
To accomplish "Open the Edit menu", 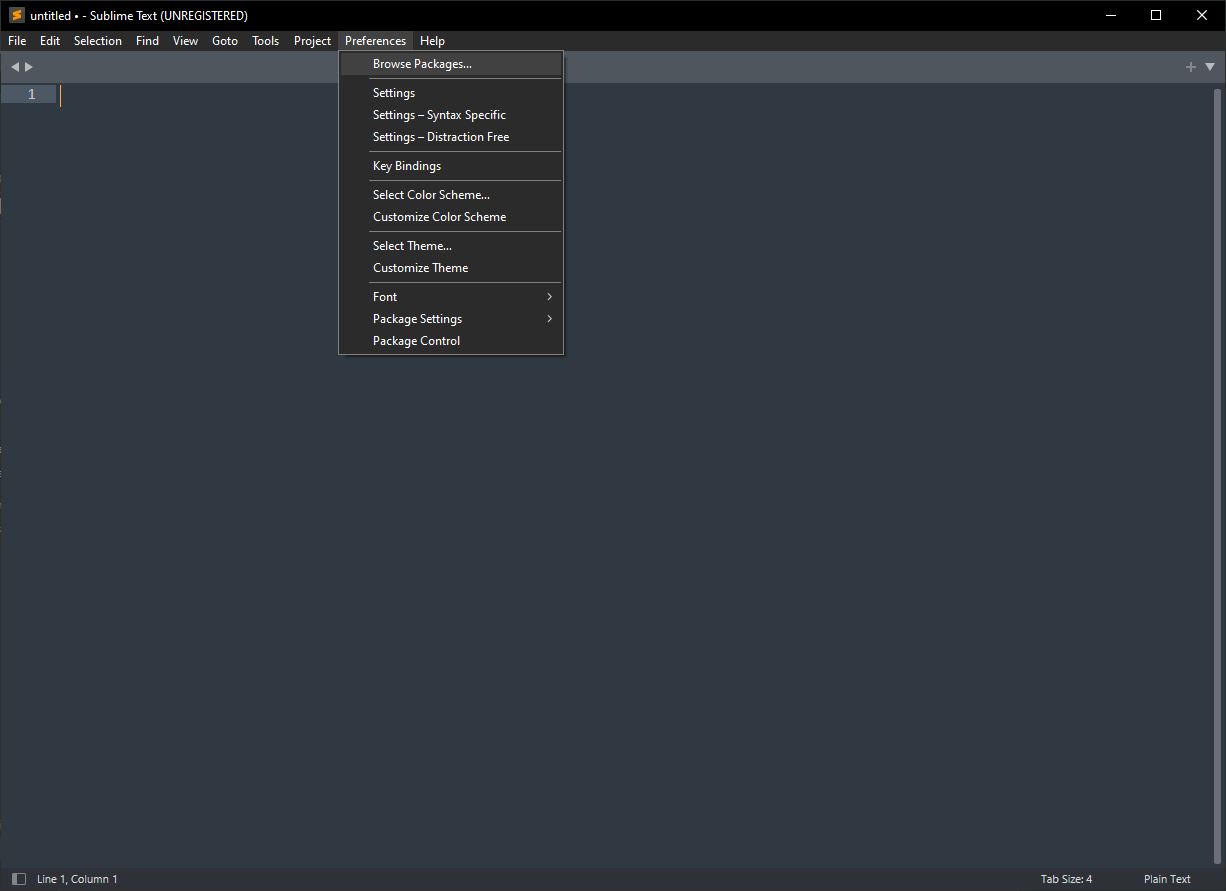I will coord(50,41).
